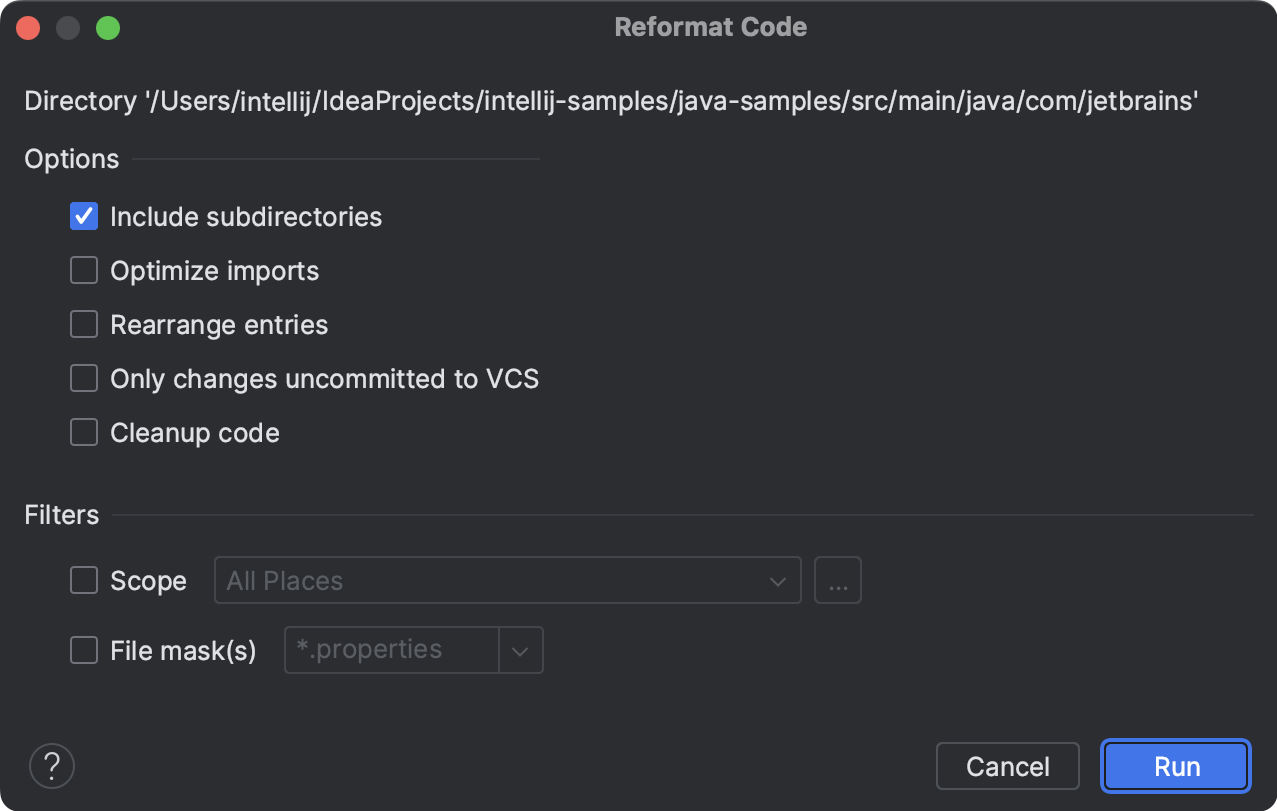This screenshot has height=811, width=1277.
Task: Enable the Optimize imports checkbox
Action: (x=83, y=270)
